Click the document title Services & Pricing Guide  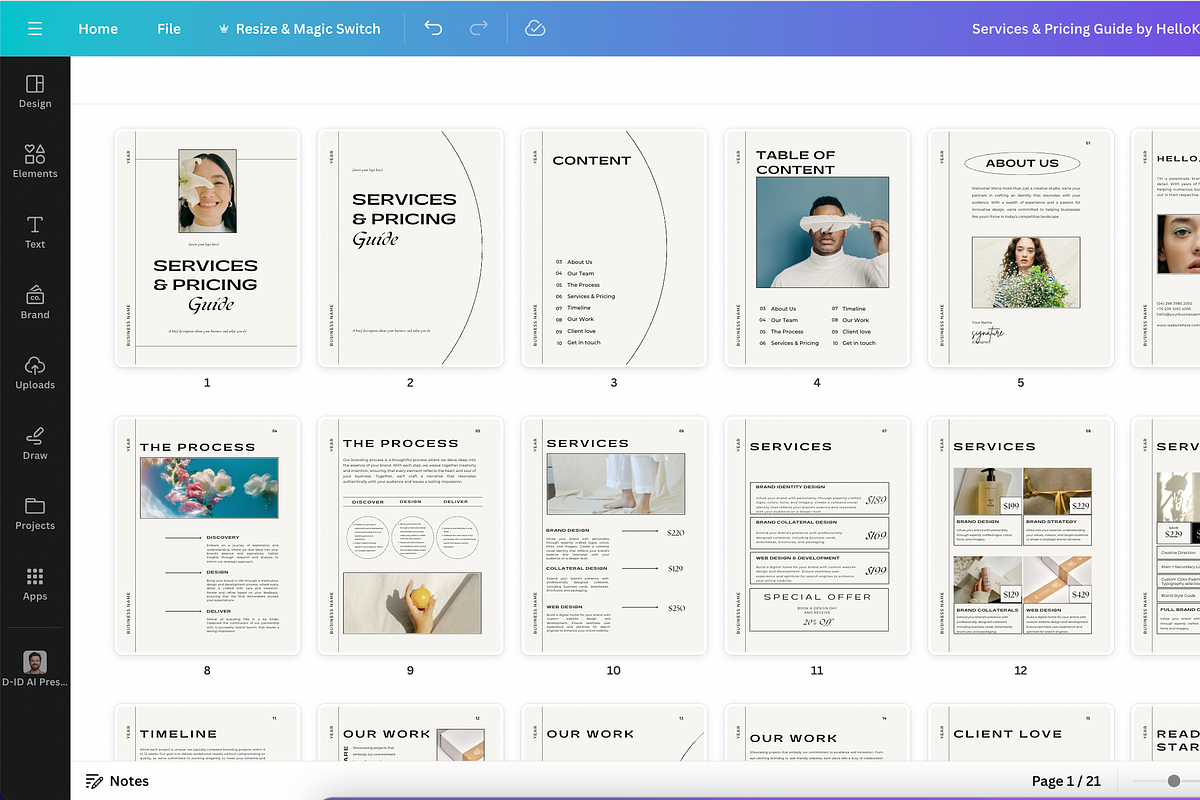pos(1085,28)
